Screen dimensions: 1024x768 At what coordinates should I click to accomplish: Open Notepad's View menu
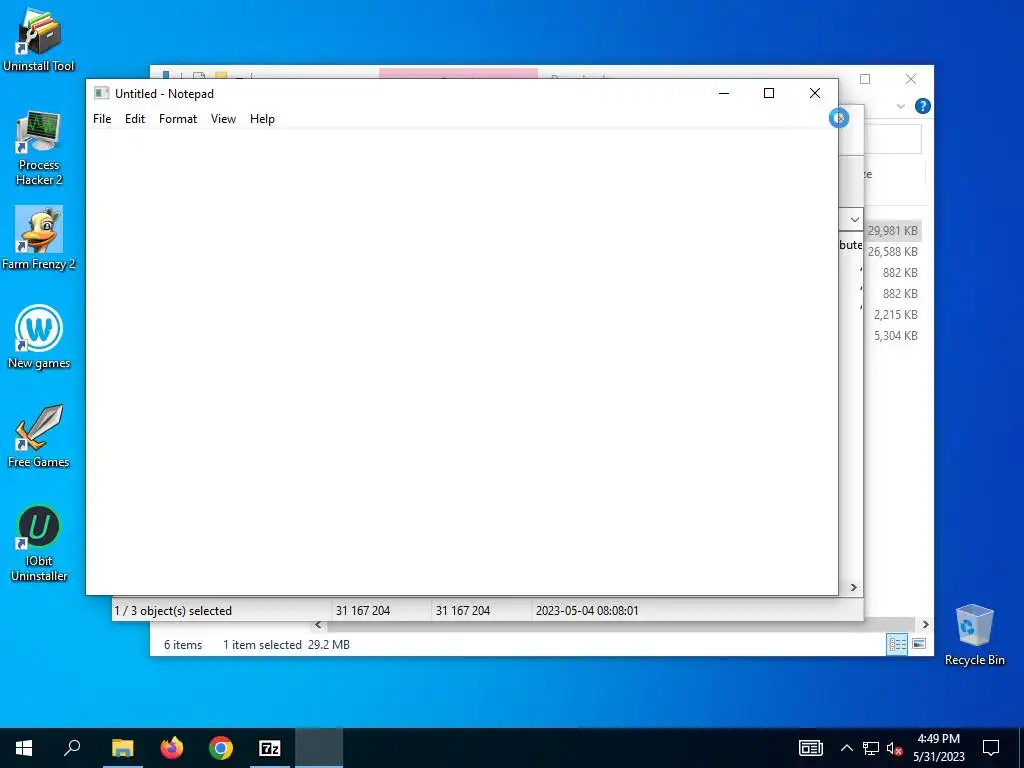point(223,119)
